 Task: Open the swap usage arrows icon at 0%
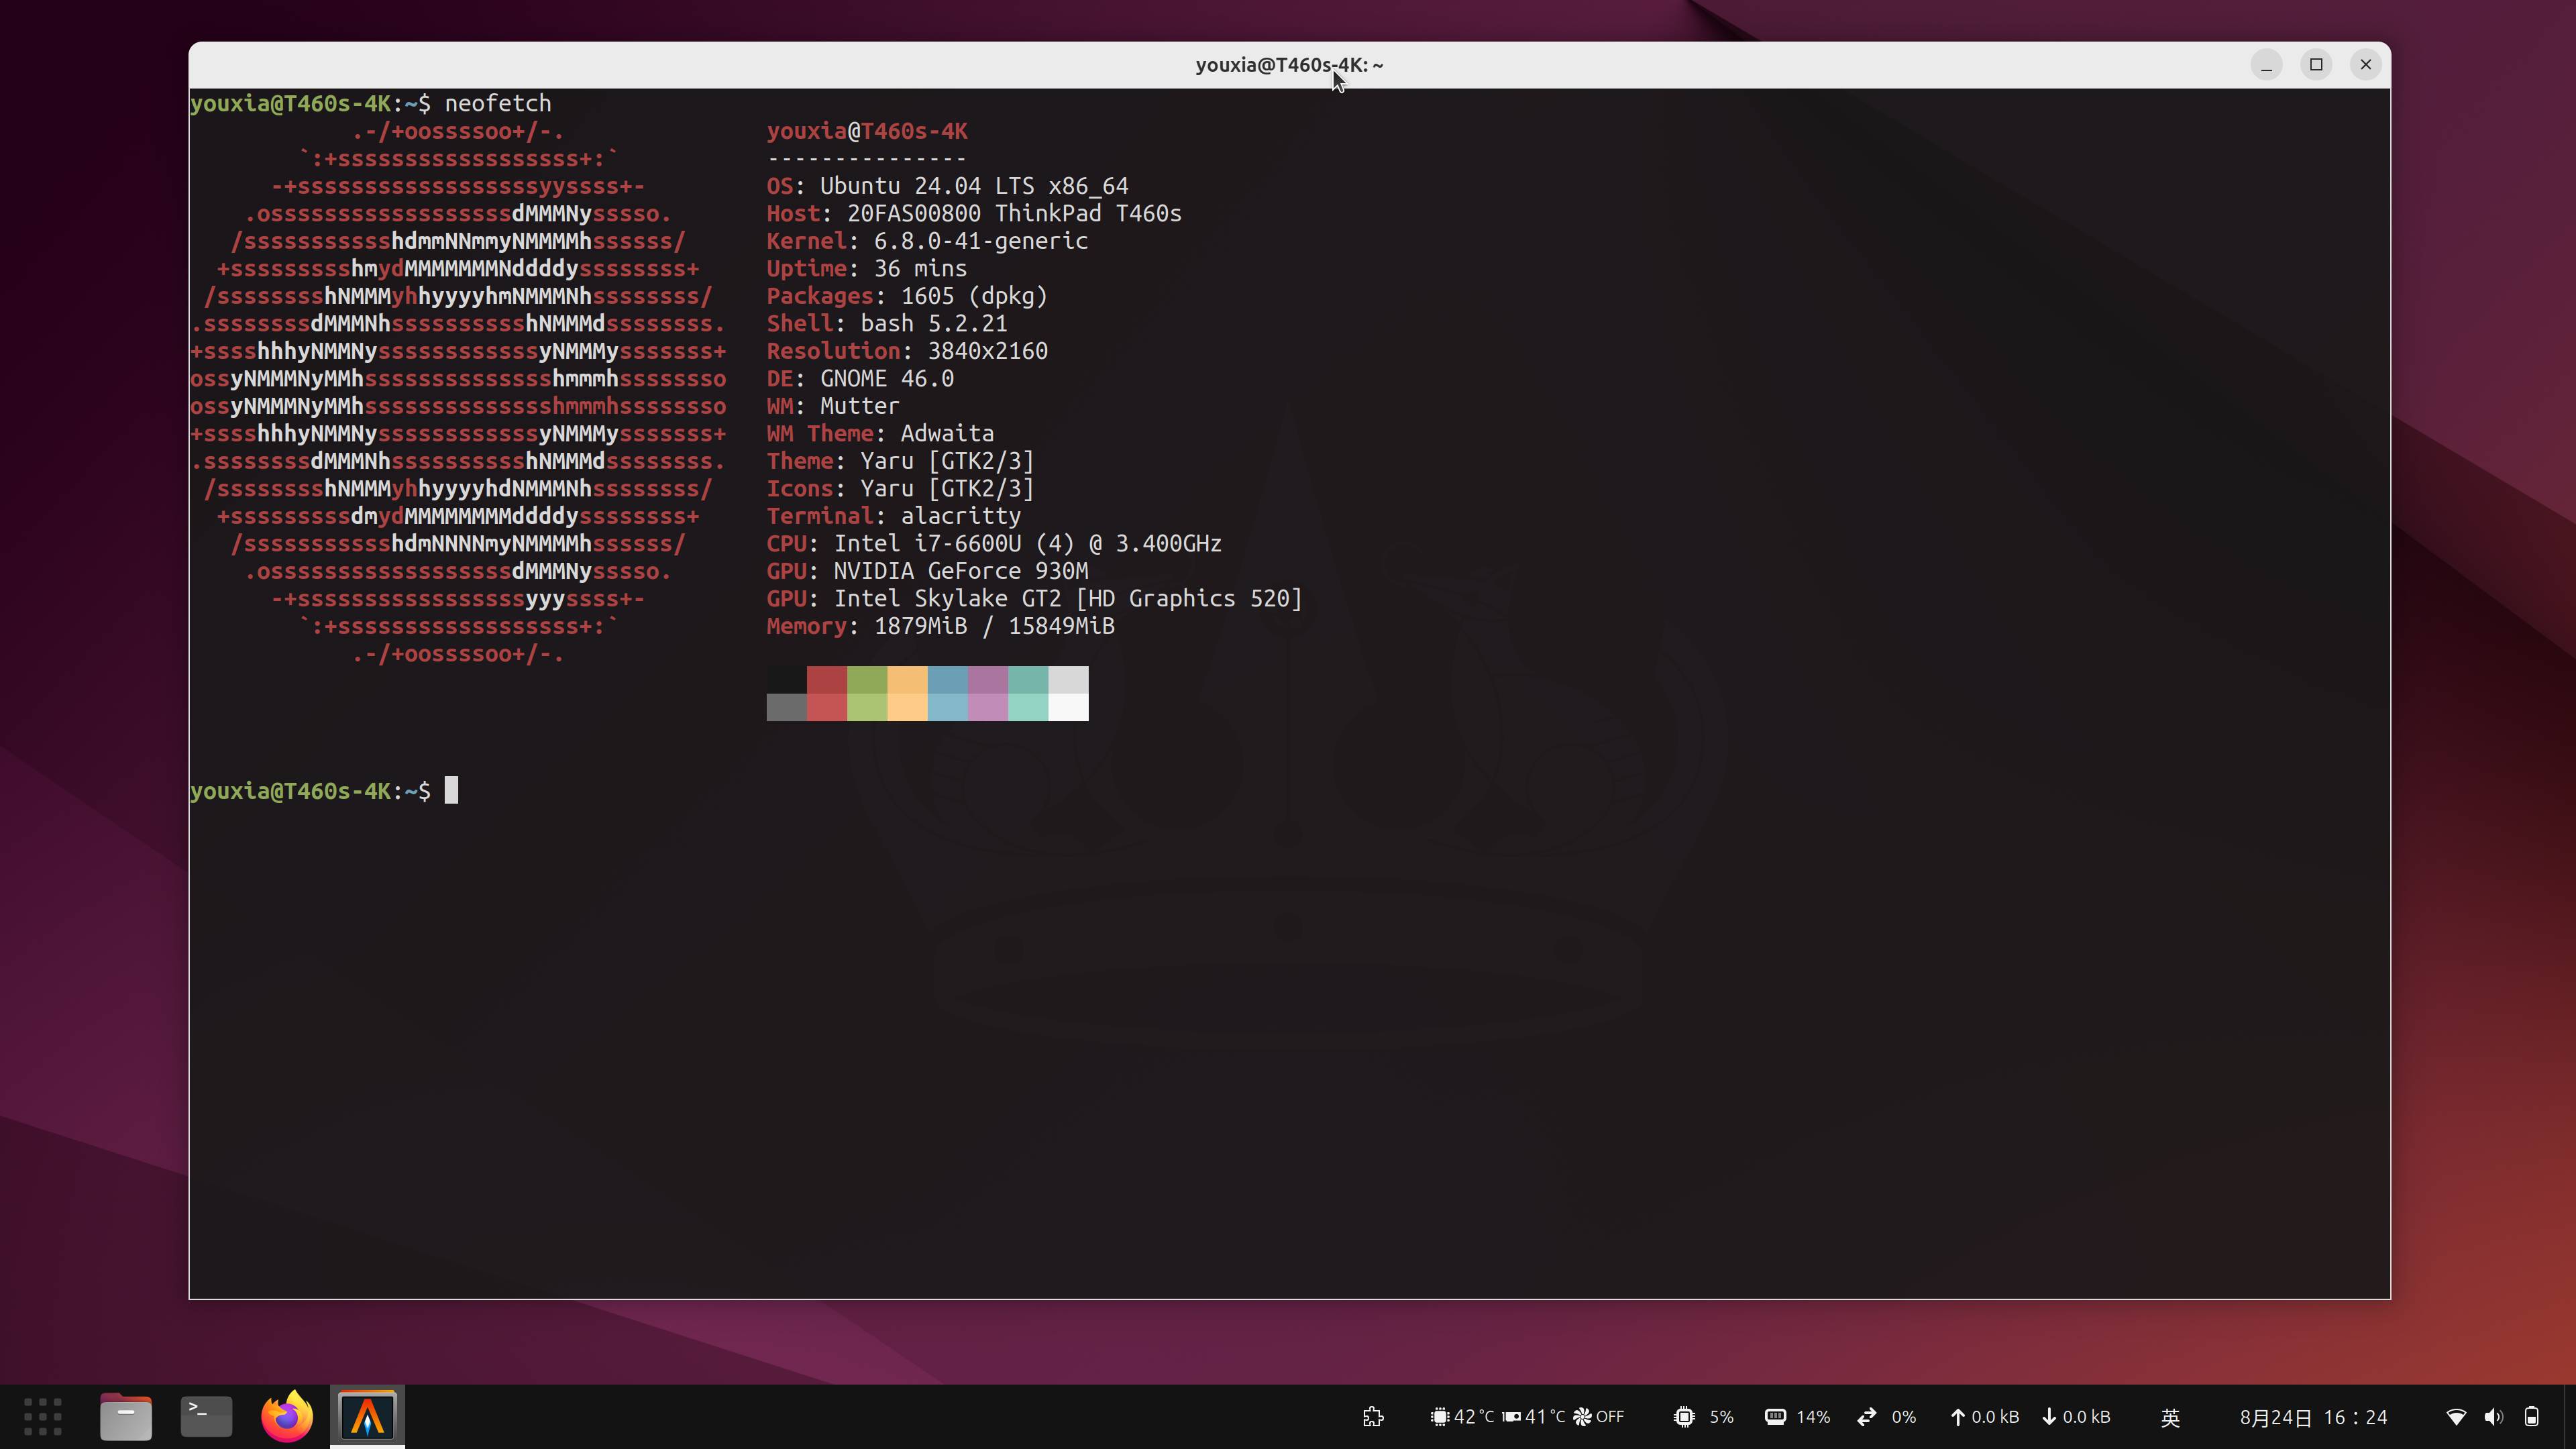(1866, 1417)
